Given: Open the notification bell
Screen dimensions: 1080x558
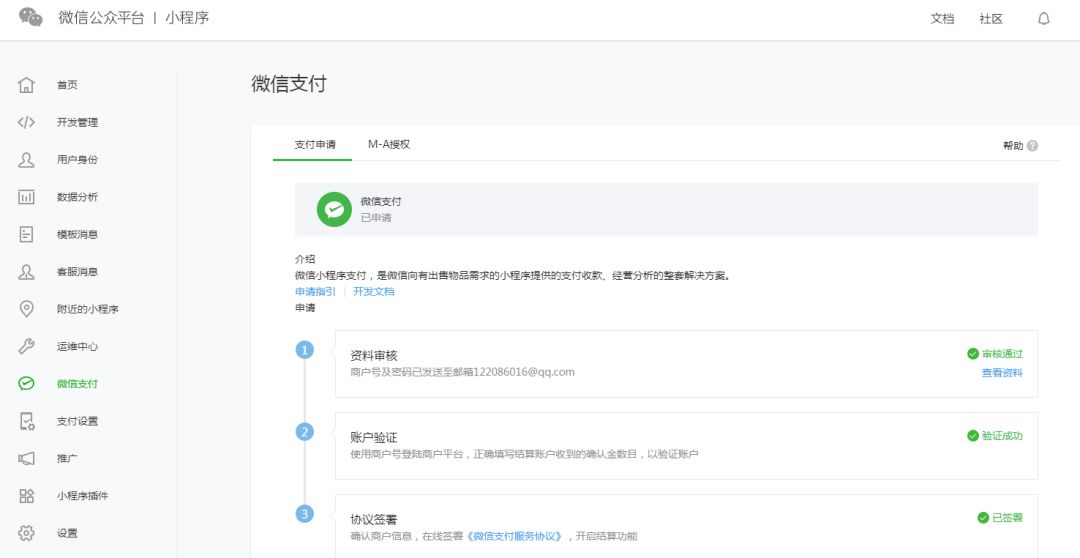Looking at the screenshot, I should pos(1043,19).
